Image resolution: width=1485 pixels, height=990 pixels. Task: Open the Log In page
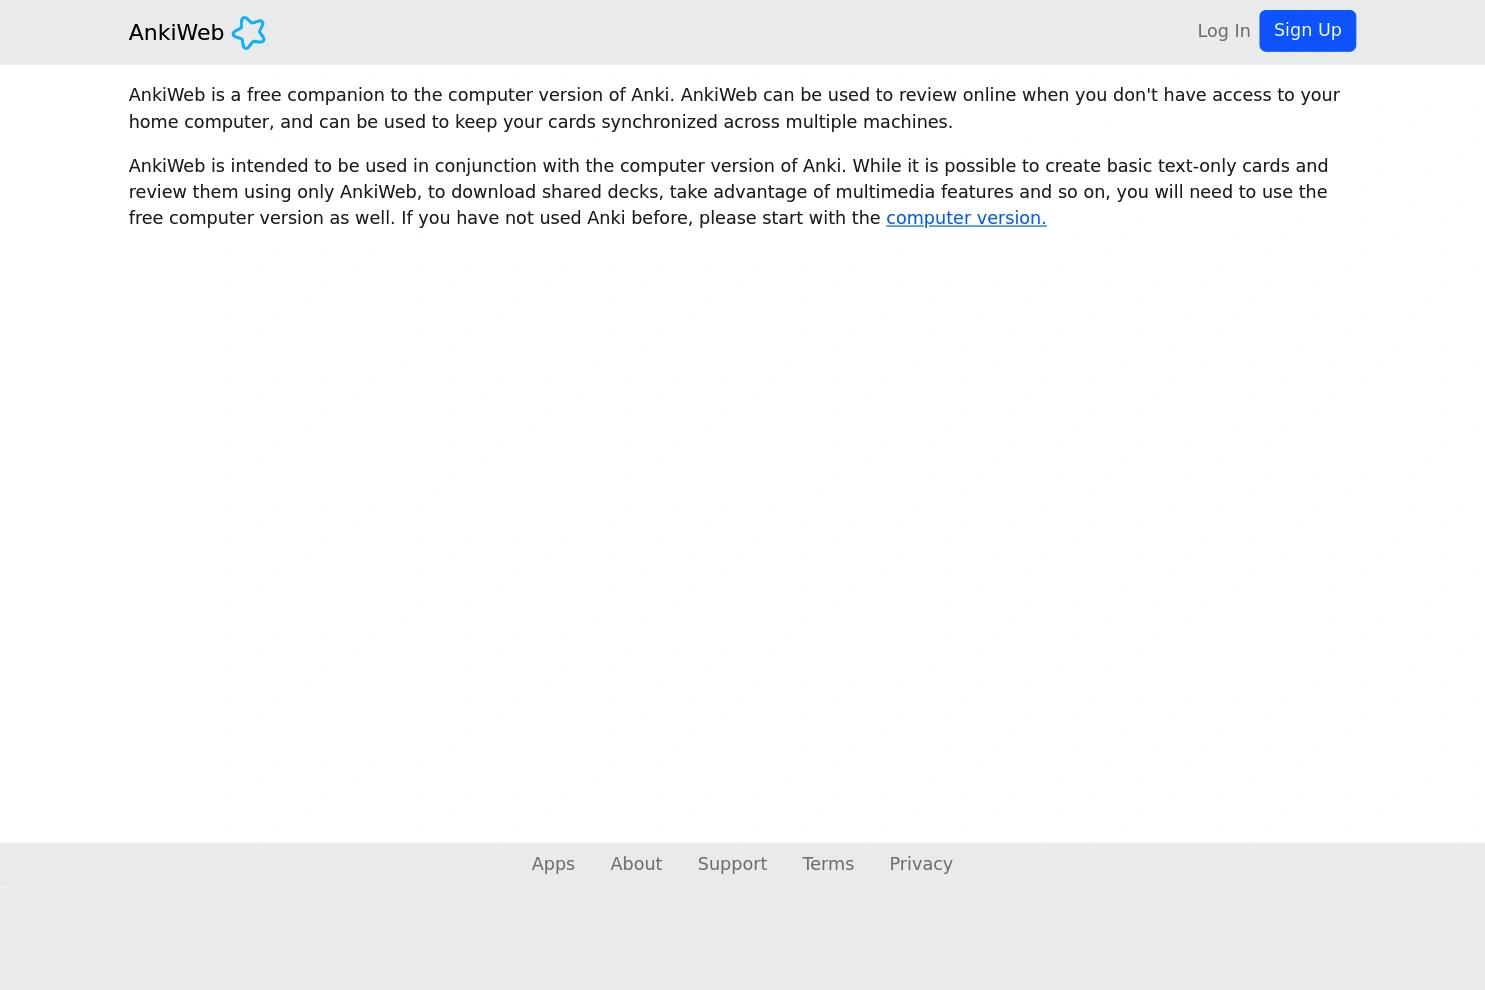point(1223,31)
